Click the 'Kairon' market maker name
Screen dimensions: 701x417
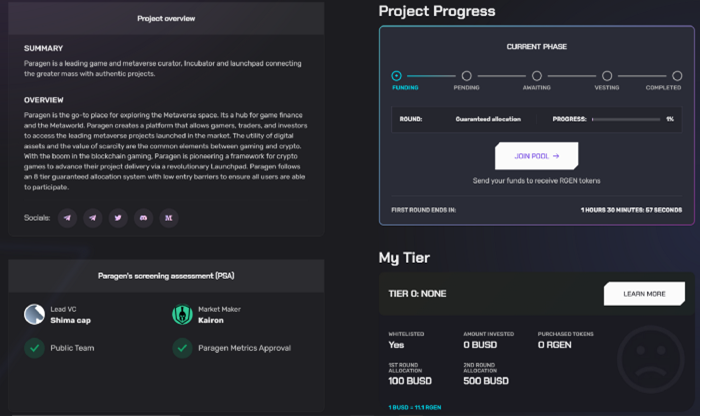tap(211, 320)
